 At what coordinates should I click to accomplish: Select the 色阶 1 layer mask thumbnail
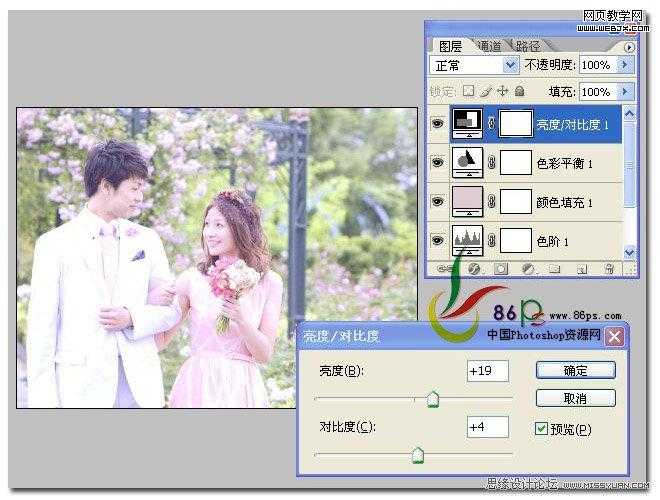click(516, 240)
